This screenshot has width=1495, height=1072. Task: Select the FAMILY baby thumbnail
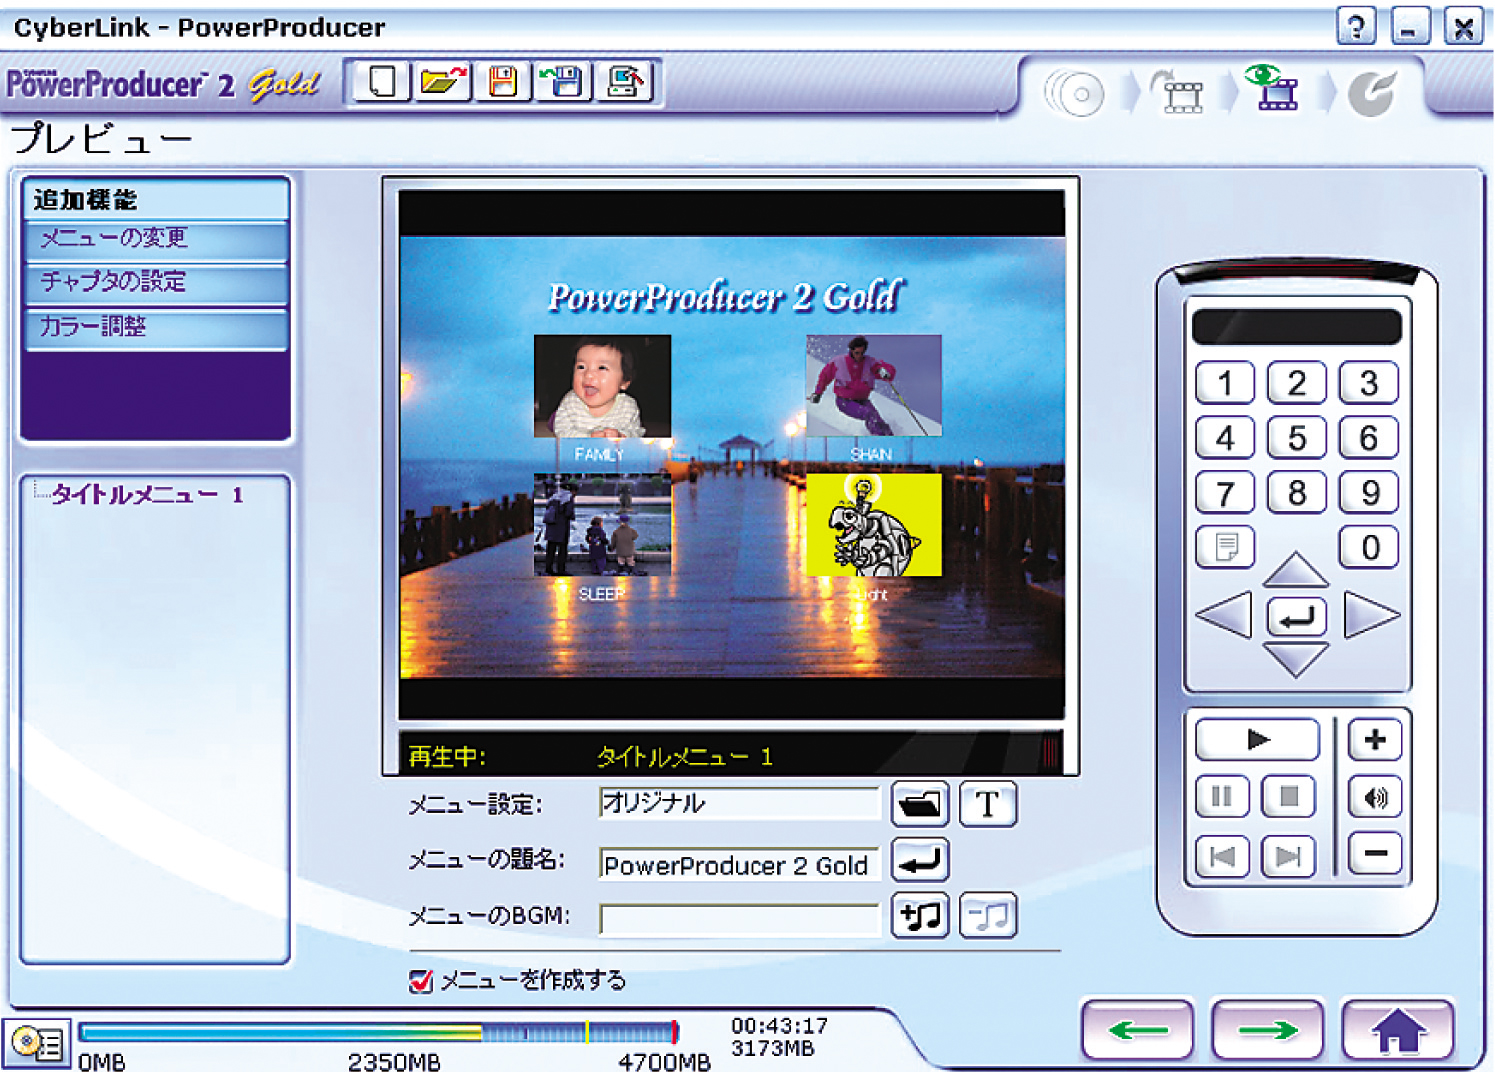coord(602,386)
